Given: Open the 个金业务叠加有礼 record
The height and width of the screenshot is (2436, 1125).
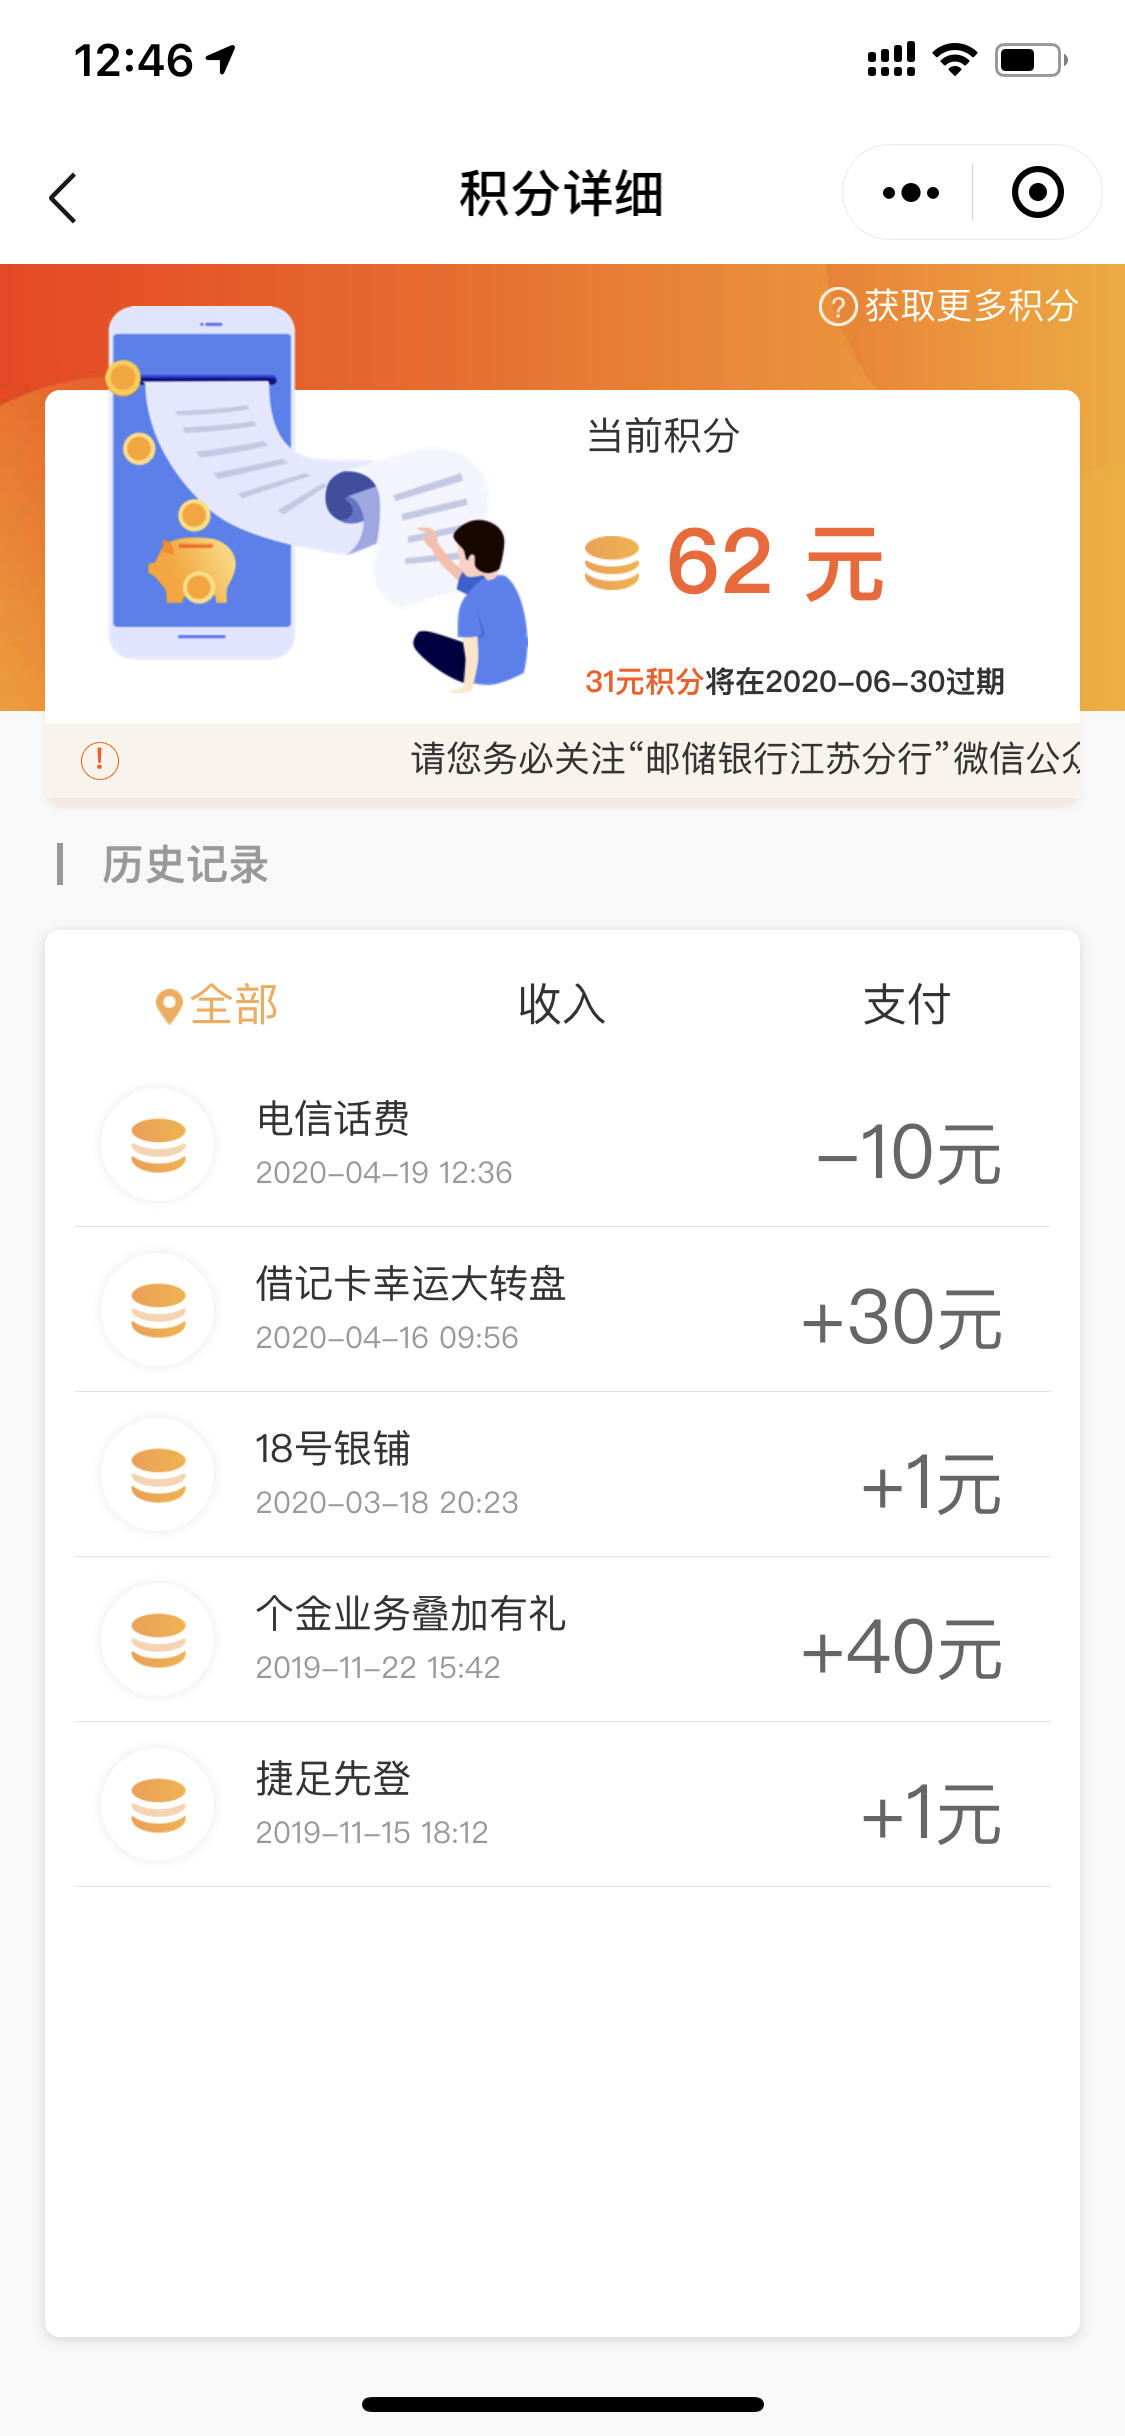Looking at the screenshot, I should pos(562,1639).
